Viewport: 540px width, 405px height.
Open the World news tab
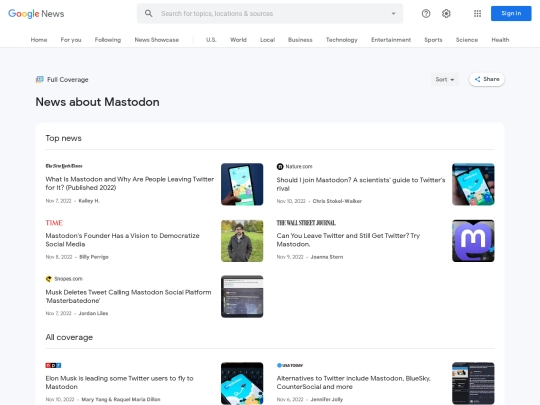[x=238, y=40]
